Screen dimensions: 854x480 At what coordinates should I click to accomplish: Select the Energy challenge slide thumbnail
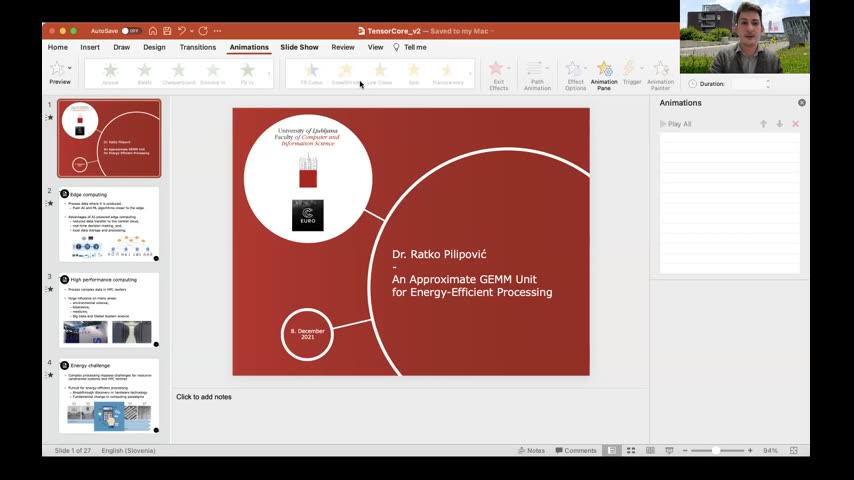coord(109,396)
